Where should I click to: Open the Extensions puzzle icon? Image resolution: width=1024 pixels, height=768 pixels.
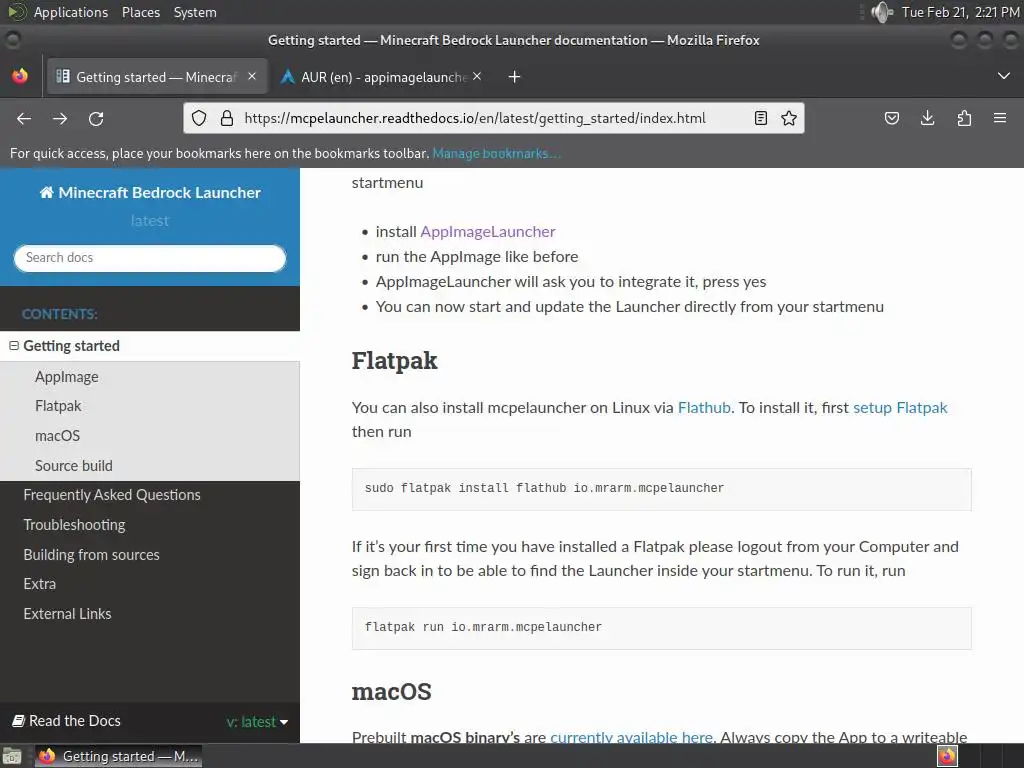point(964,118)
